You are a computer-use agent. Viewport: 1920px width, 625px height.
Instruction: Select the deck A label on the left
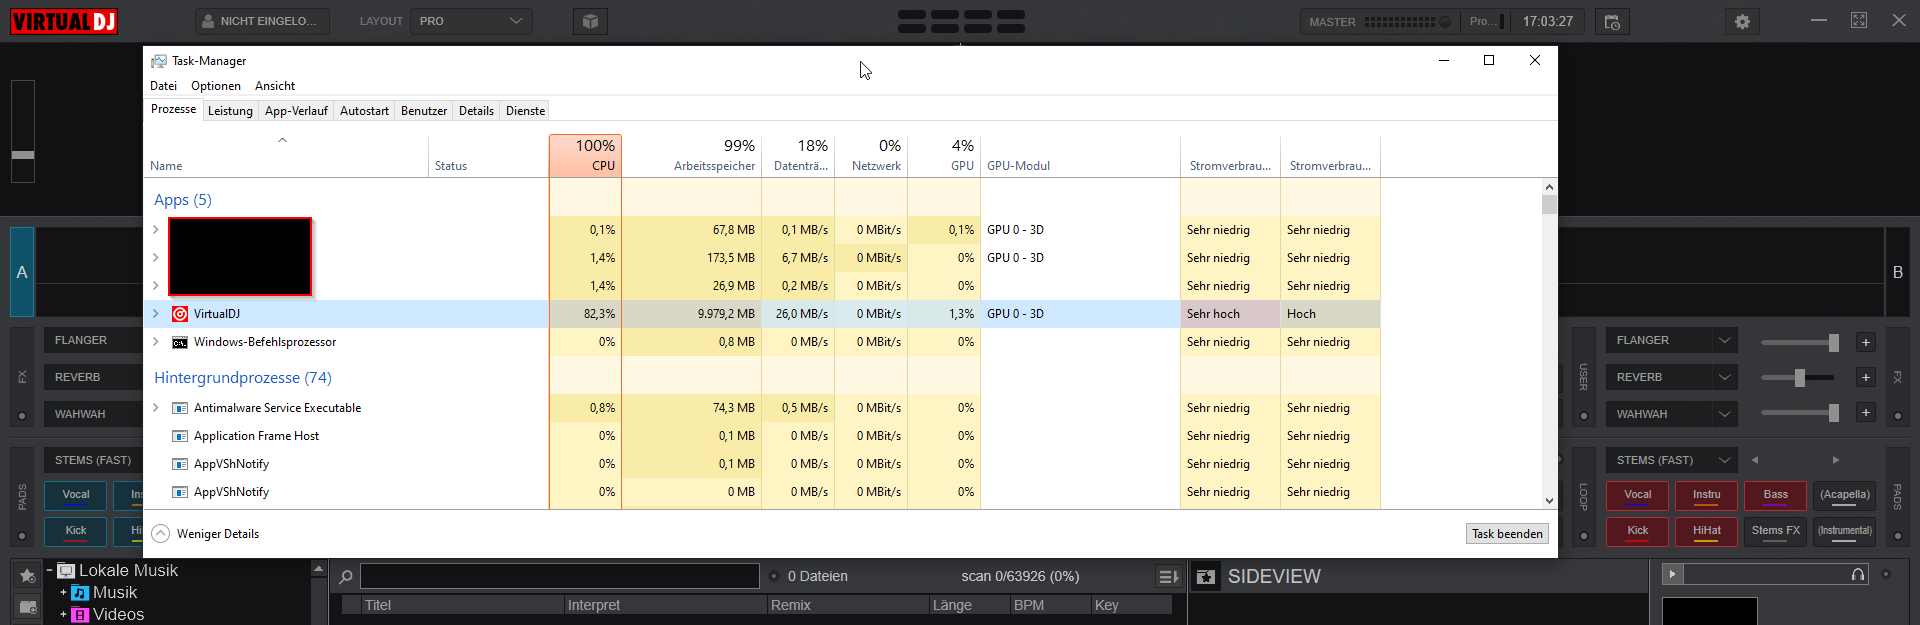click(x=22, y=272)
